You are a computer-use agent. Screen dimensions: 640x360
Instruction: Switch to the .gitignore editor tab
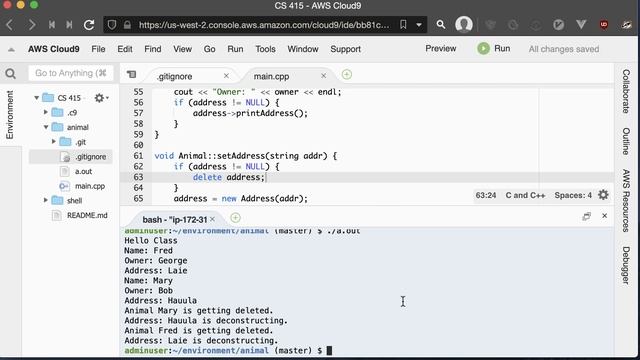[x=175, y=76]
